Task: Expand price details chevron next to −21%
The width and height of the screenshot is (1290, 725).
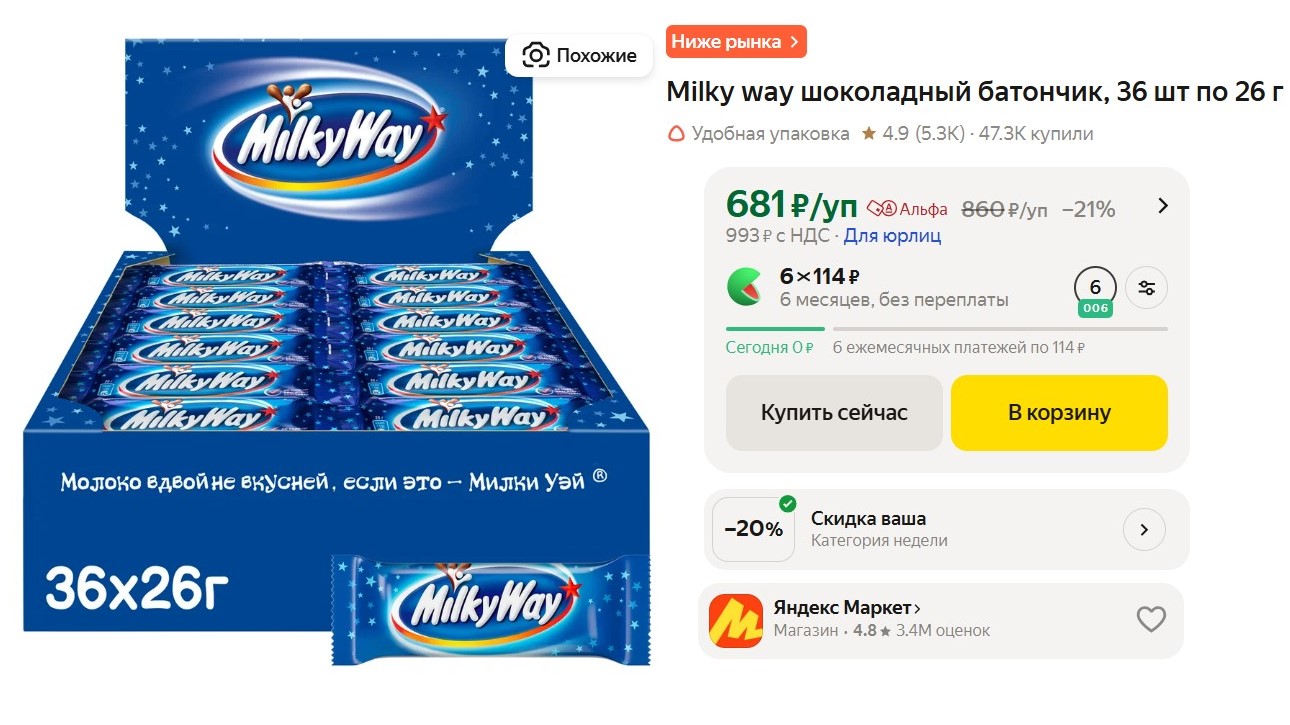Action: 1163,206
